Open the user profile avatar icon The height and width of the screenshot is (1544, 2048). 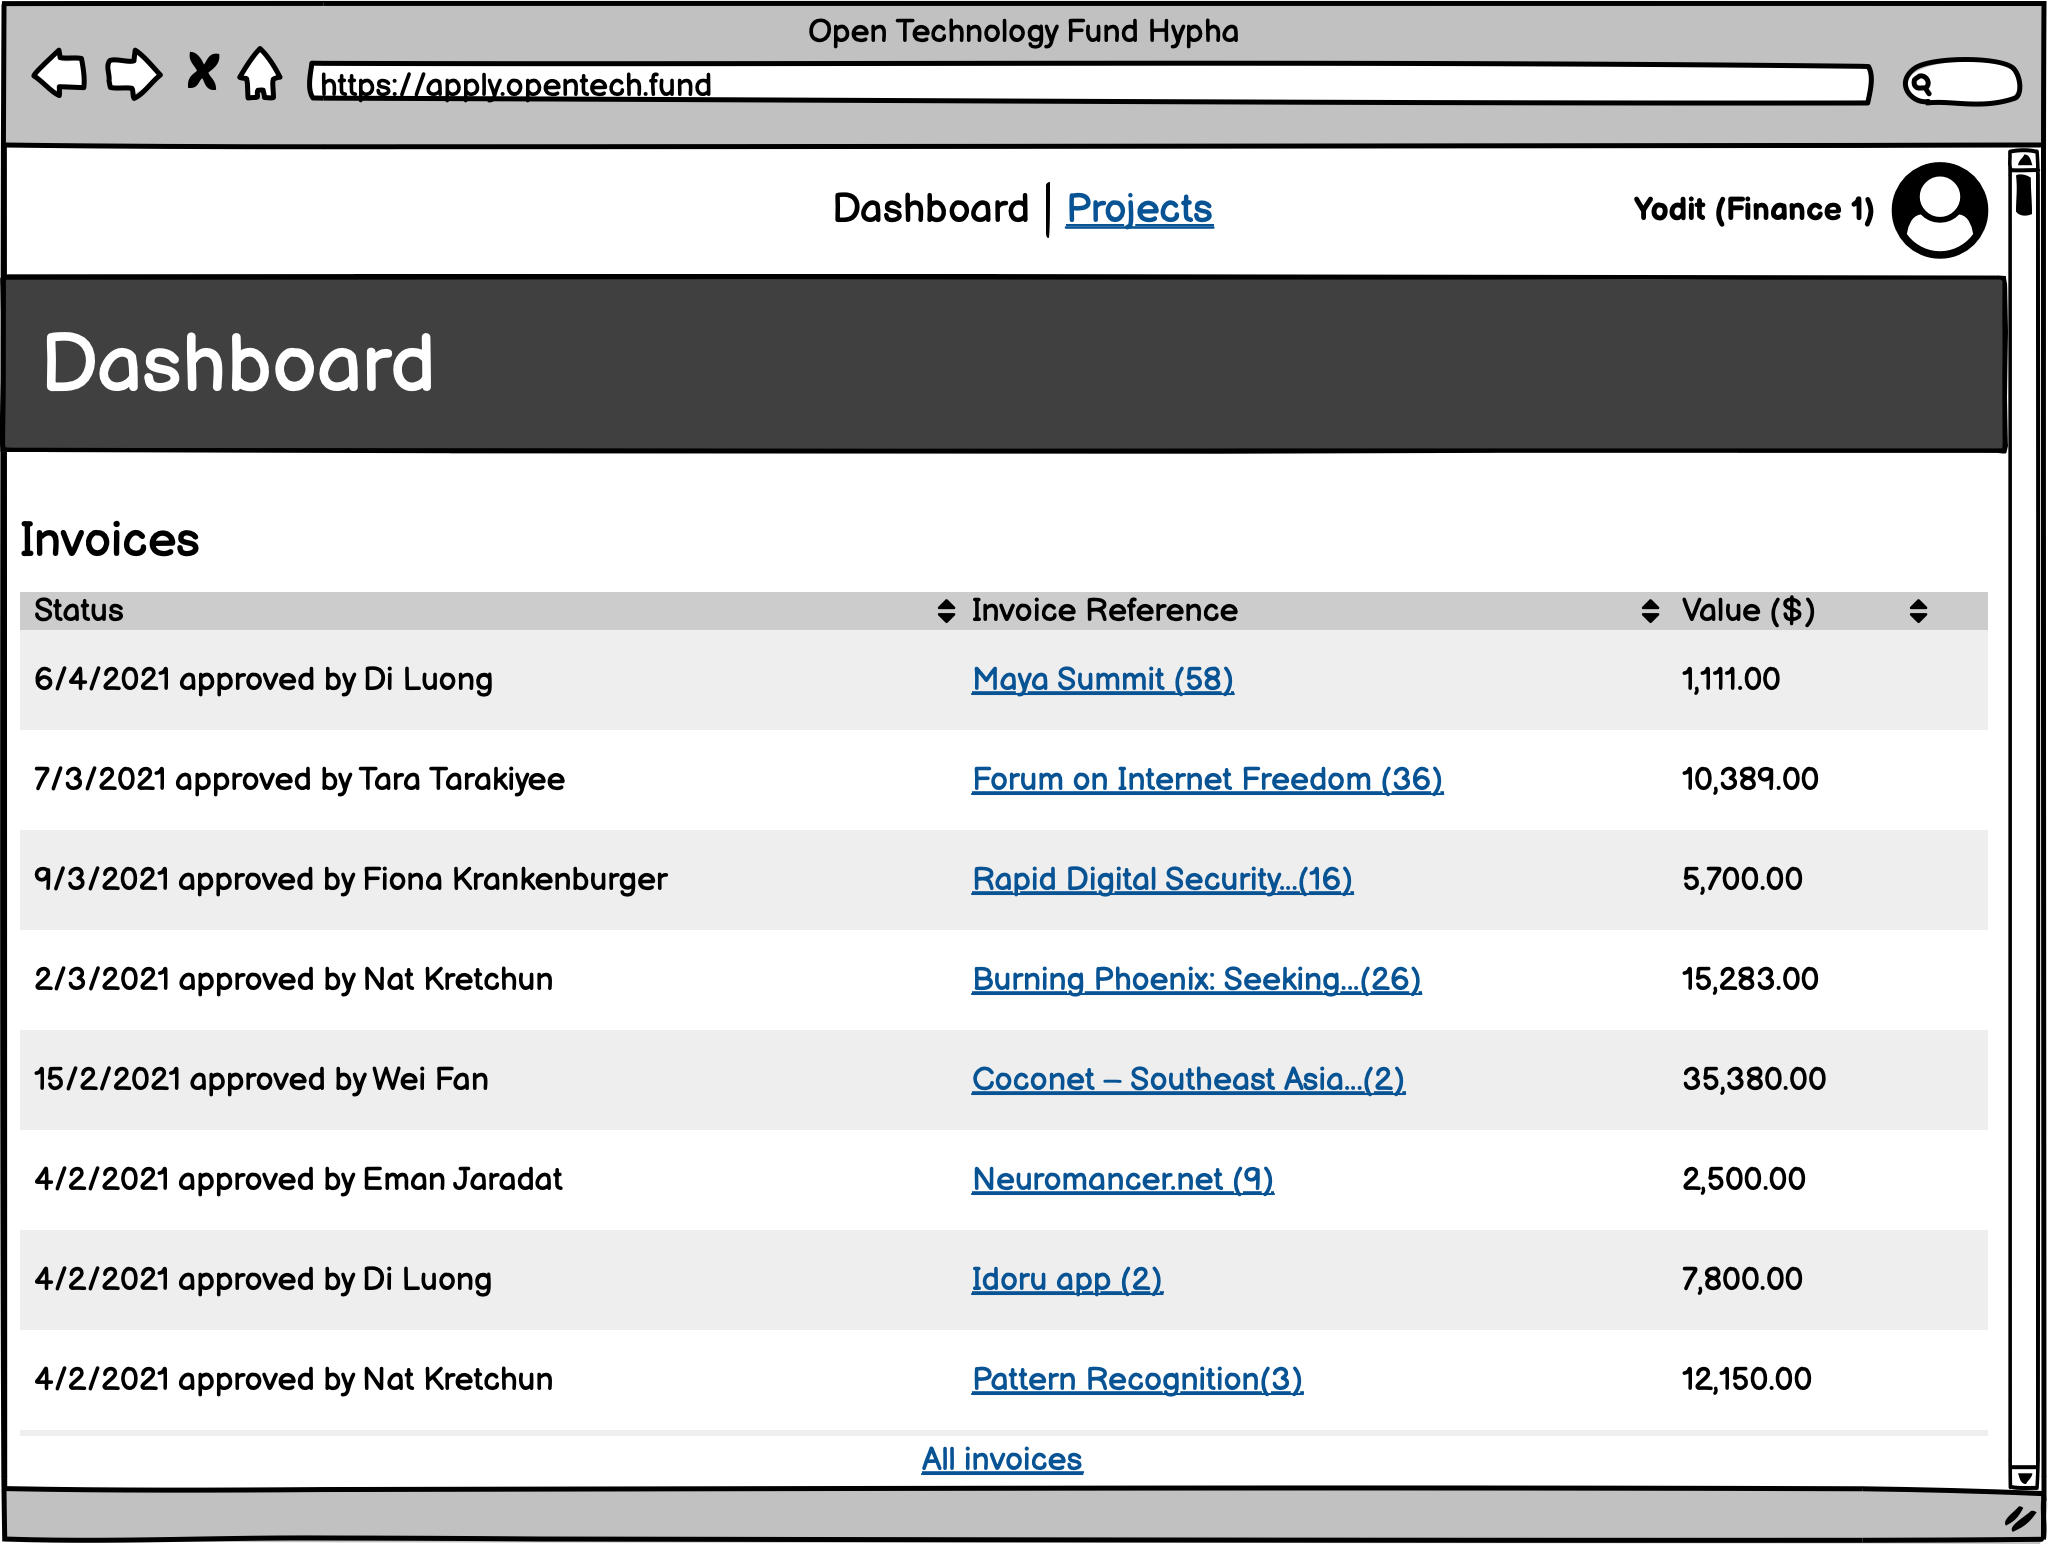click(1938, 209)
